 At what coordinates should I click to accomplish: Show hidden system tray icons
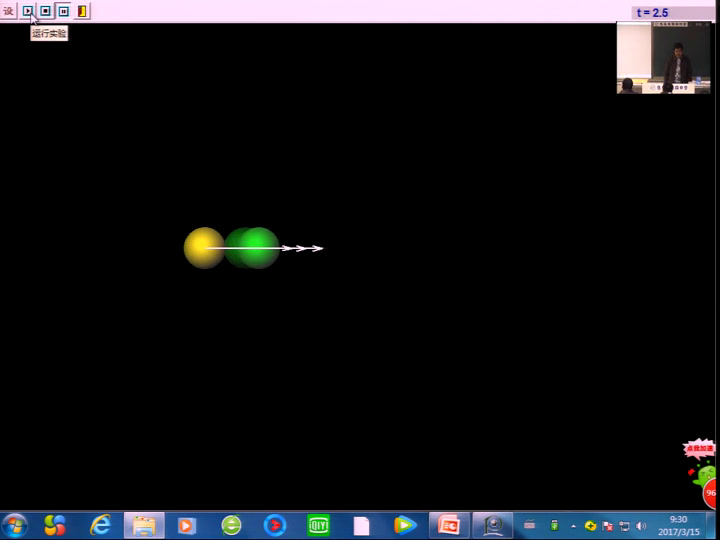pos(574,526)
